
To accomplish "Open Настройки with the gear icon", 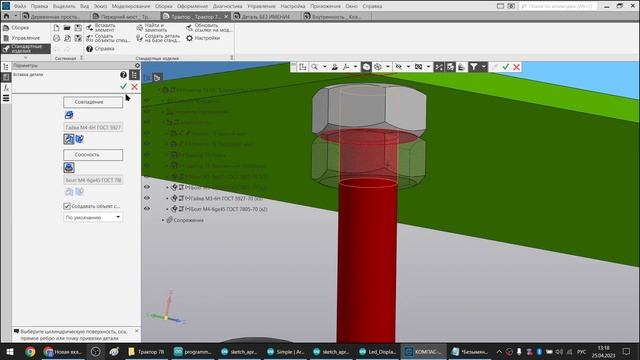I will 203,38.
